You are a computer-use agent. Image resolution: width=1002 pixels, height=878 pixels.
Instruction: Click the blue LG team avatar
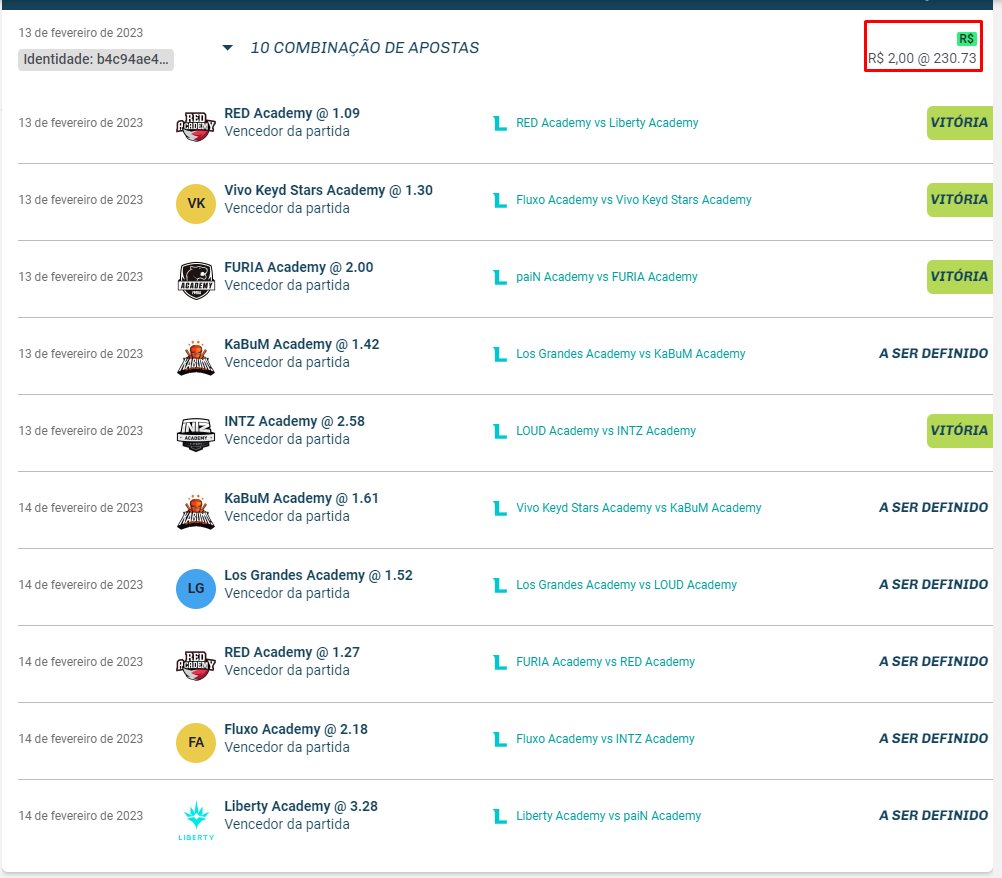(x=196, y=589)
